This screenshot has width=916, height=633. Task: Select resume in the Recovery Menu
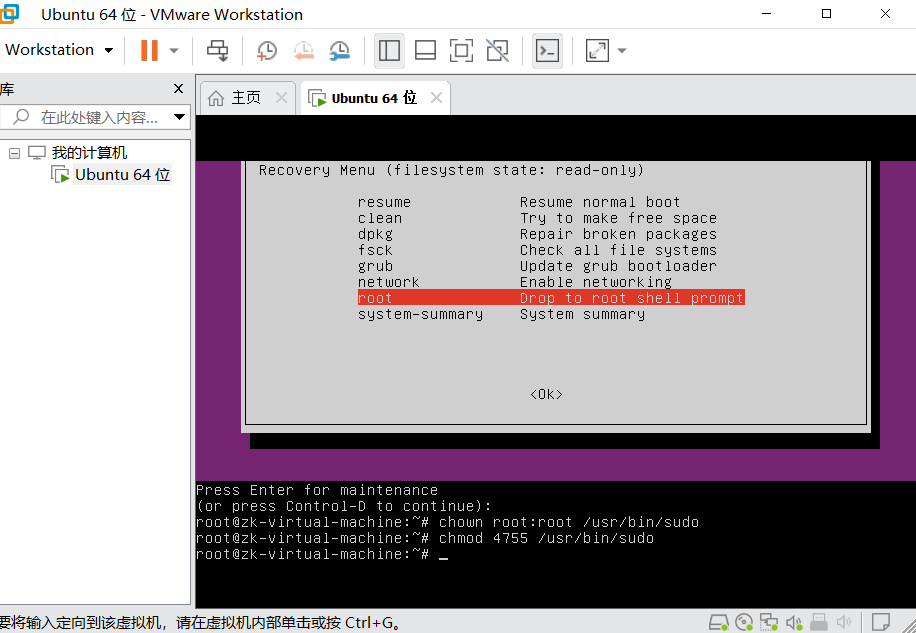384,202
